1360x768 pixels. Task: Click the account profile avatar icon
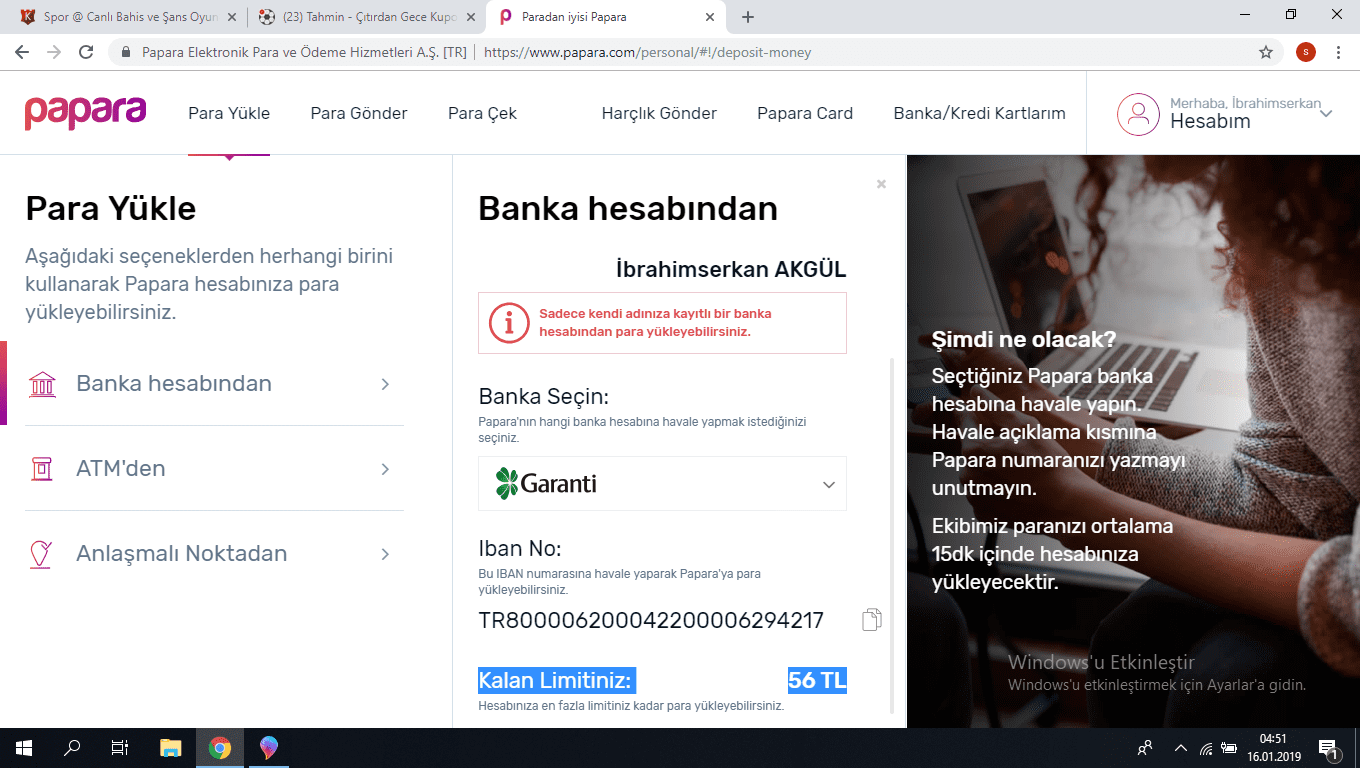(1138, 114)
